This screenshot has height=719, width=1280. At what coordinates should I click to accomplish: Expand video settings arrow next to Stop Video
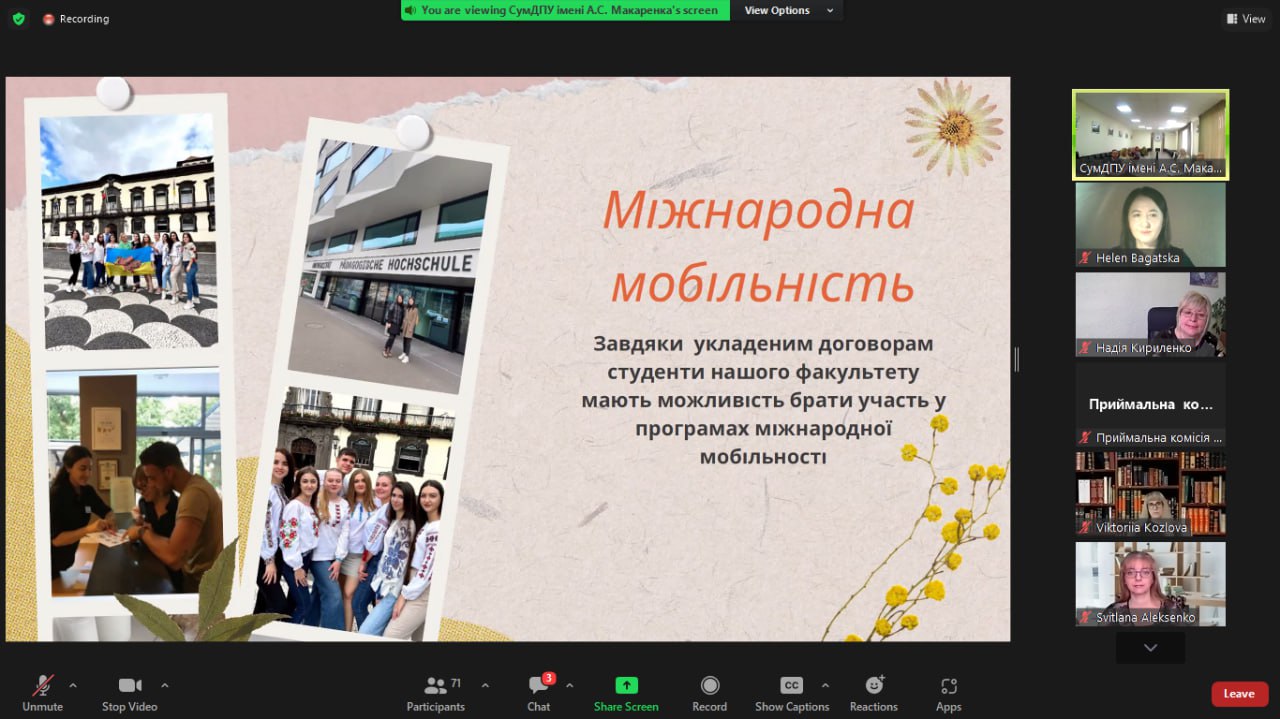165,685
